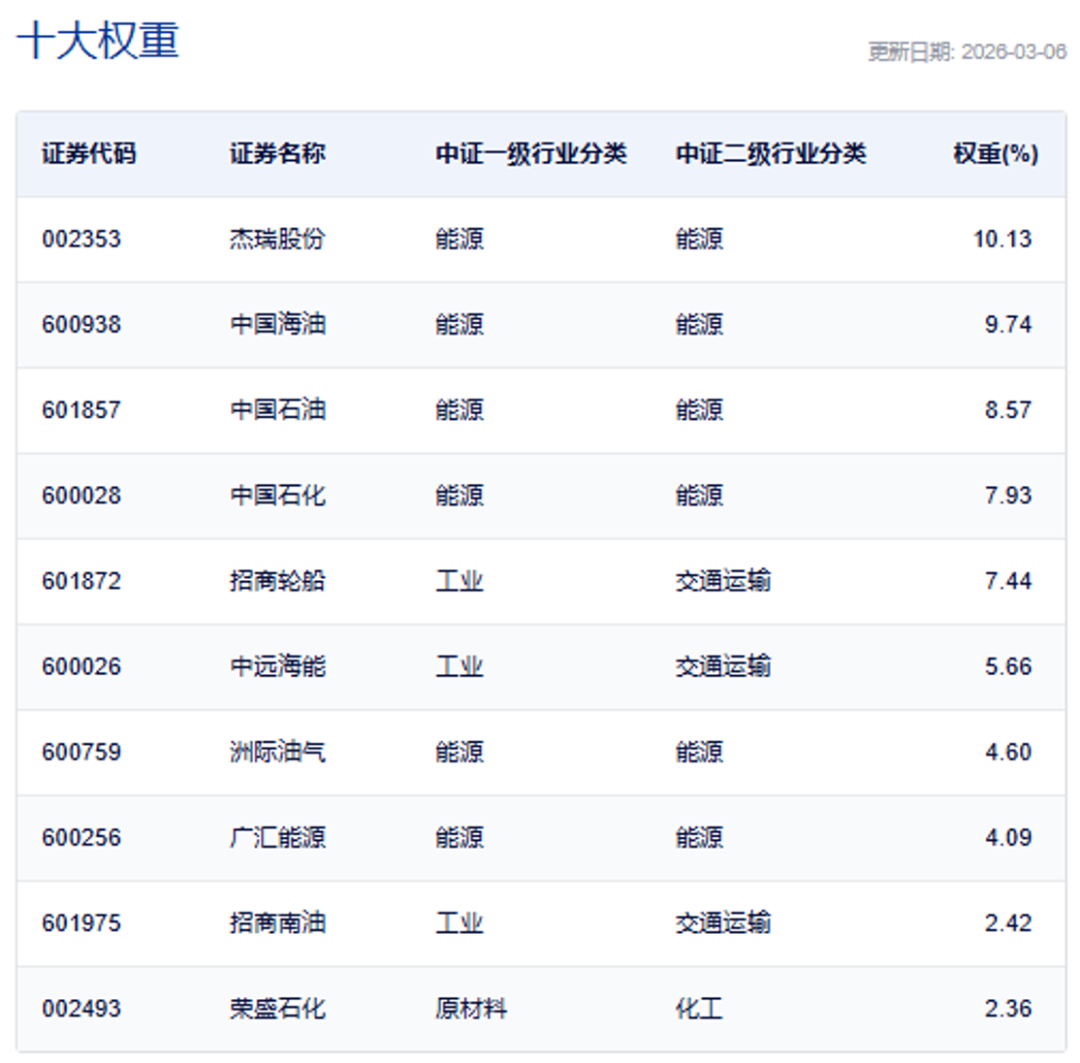Click weight value 2.36
The width and height of the screenshot is (1080, 1063).
coord(1008,1009)
